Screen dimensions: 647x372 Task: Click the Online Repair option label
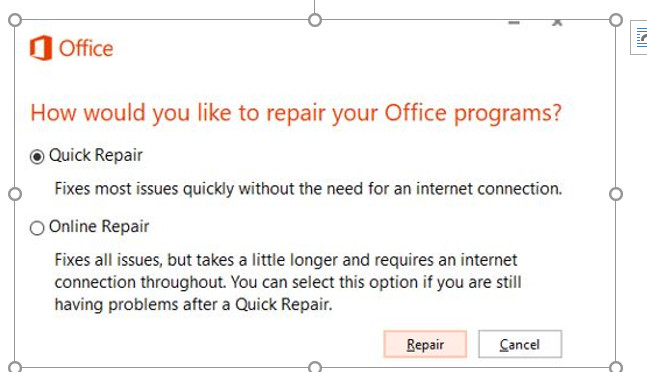point(99,226)
